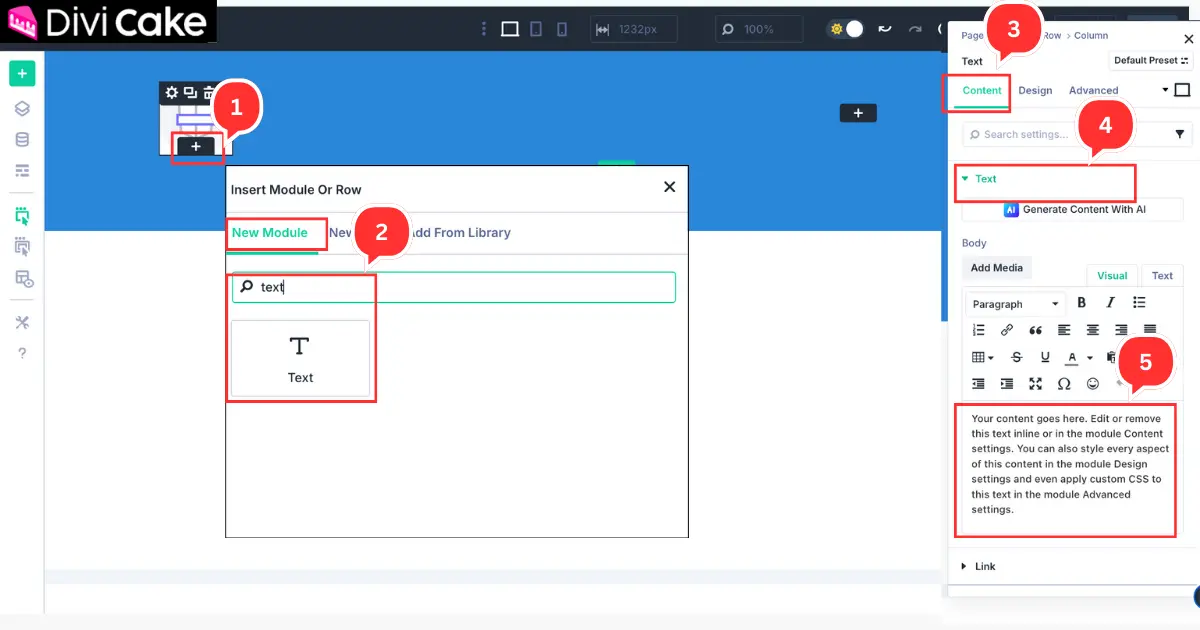This screenshot has height=630, width=1200.
Task: Click the Add Media button
Action: [996, 267]
